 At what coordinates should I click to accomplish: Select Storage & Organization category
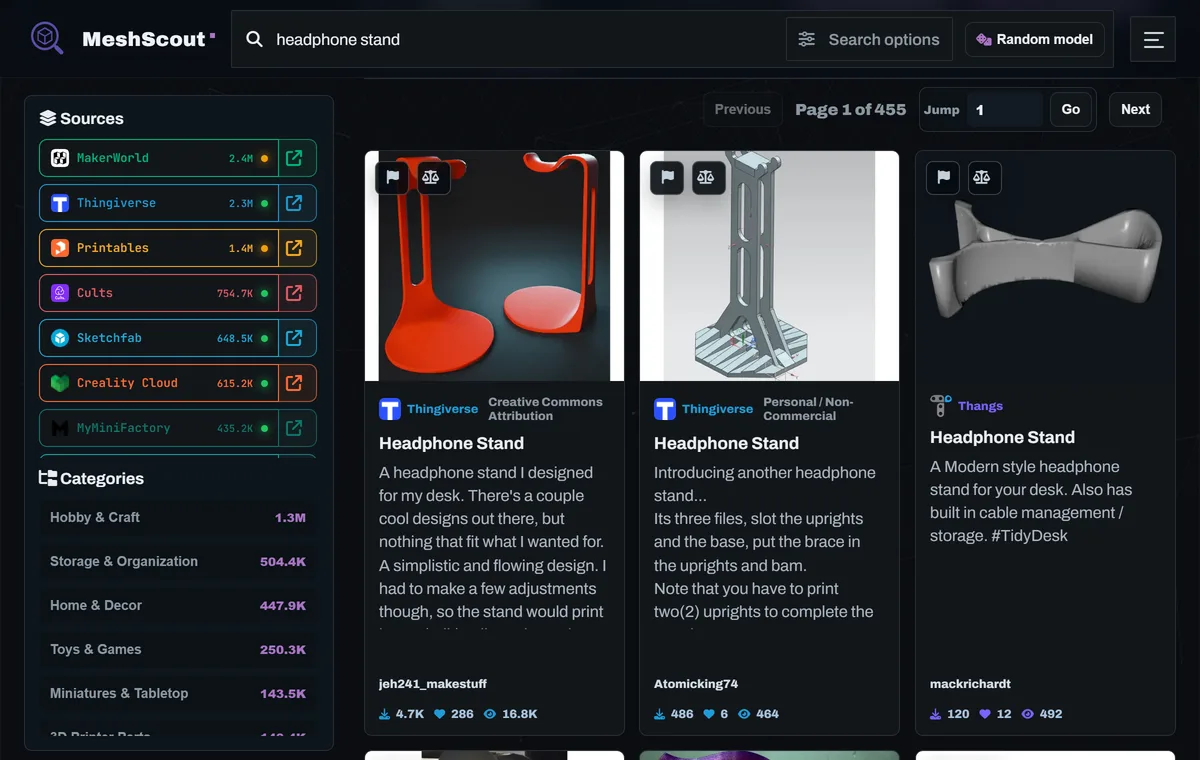pos(178,562)
